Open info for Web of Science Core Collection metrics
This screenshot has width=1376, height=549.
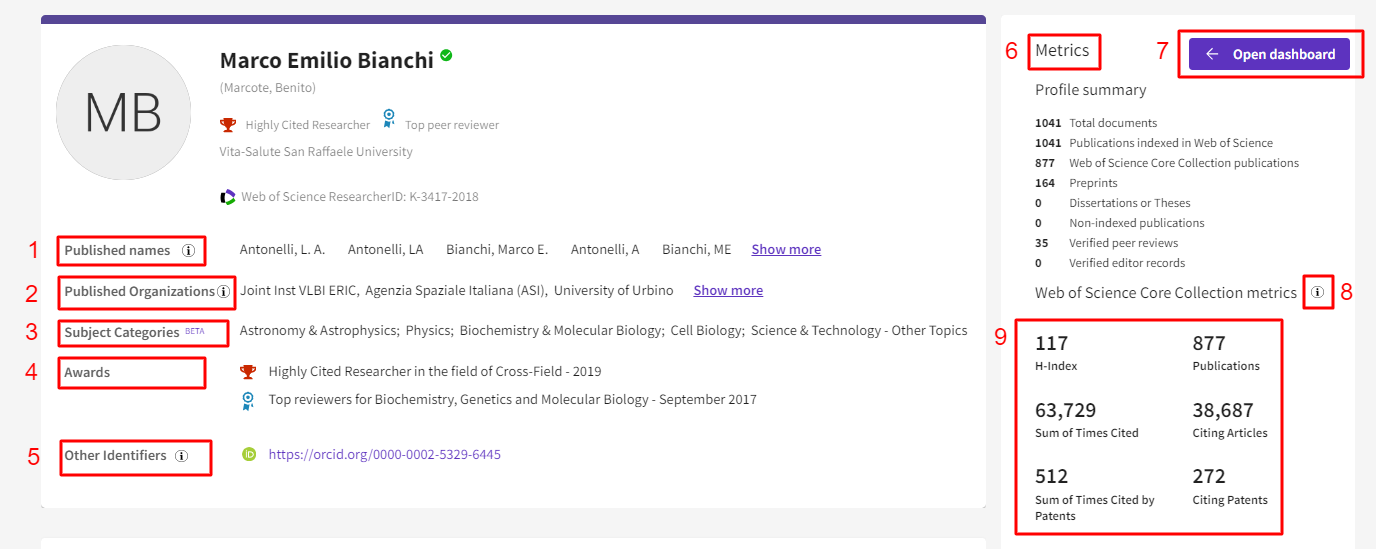click(x=1318, y=292)
